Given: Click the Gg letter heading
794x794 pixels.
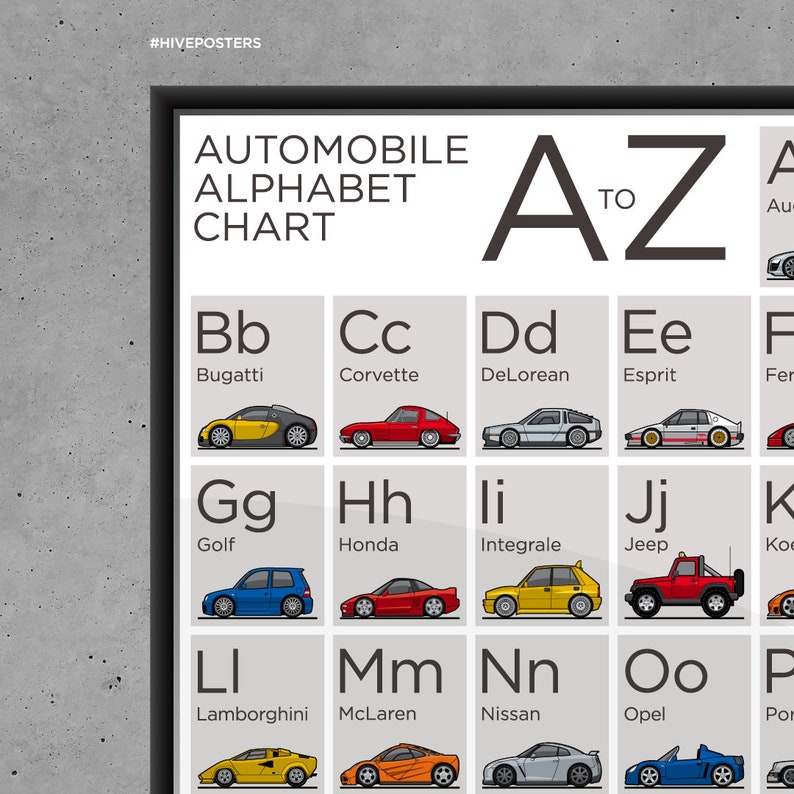Looking at the screenshot, I should pyautogui.click(x=236, y=505).
